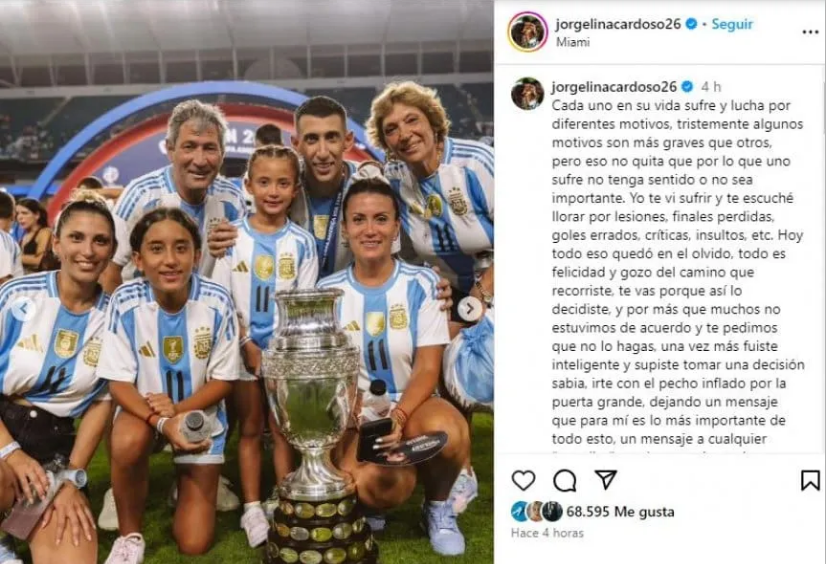
Task: Click verified badge in header username
Action: pos(691,24)
